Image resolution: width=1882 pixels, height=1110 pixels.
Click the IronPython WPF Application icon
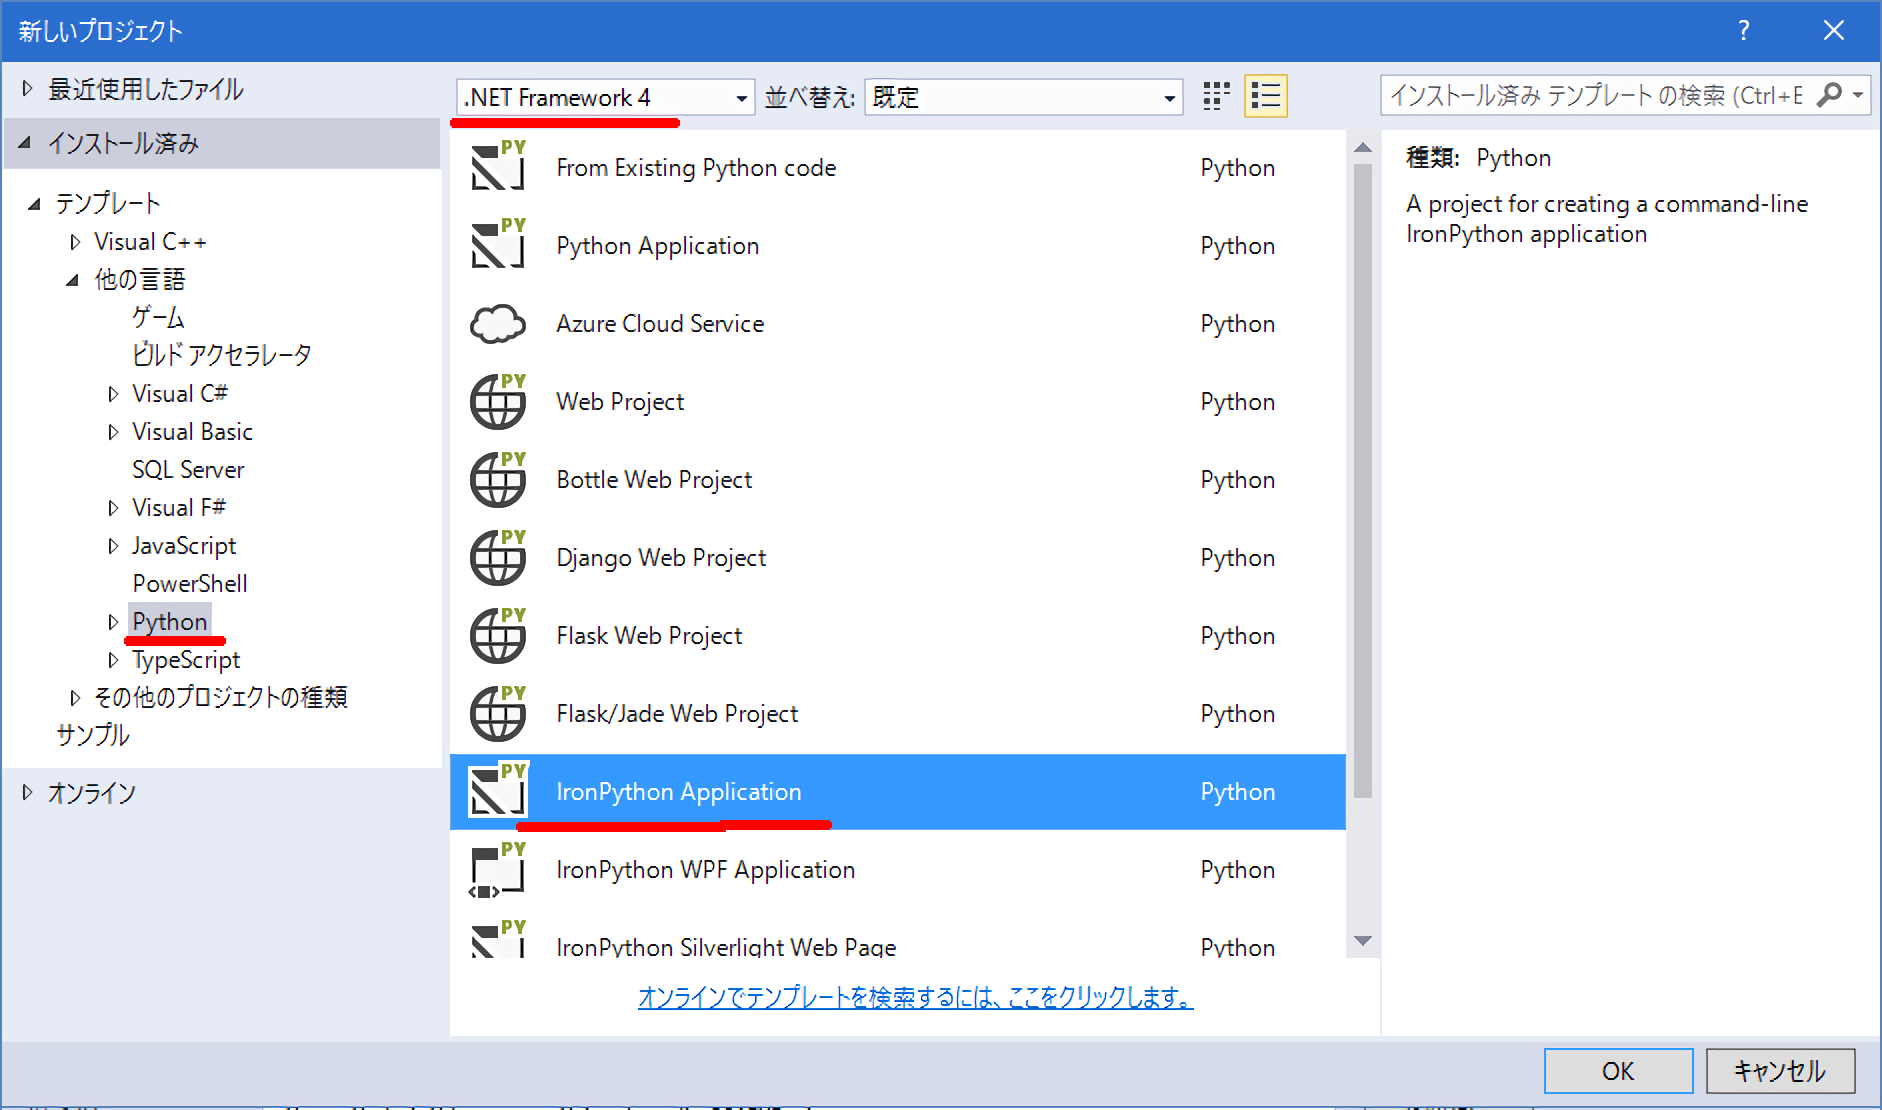[x=497, y=870]
